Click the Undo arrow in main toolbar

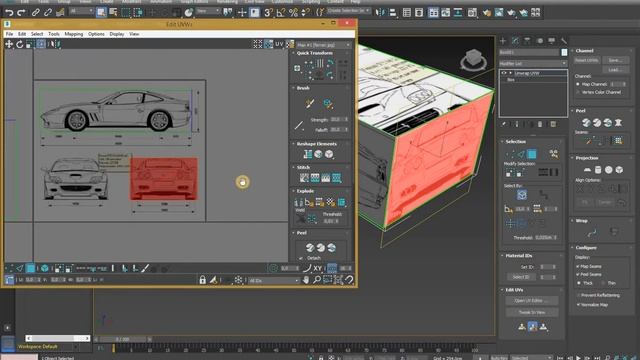[9, 13]
